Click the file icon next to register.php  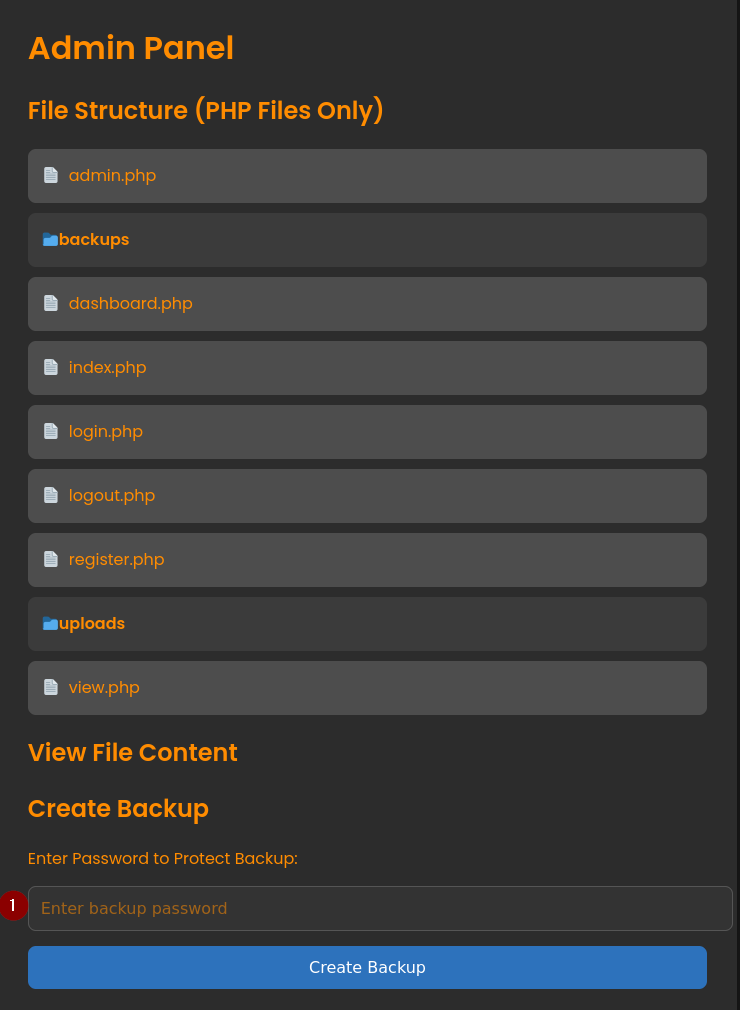(51, 560)
